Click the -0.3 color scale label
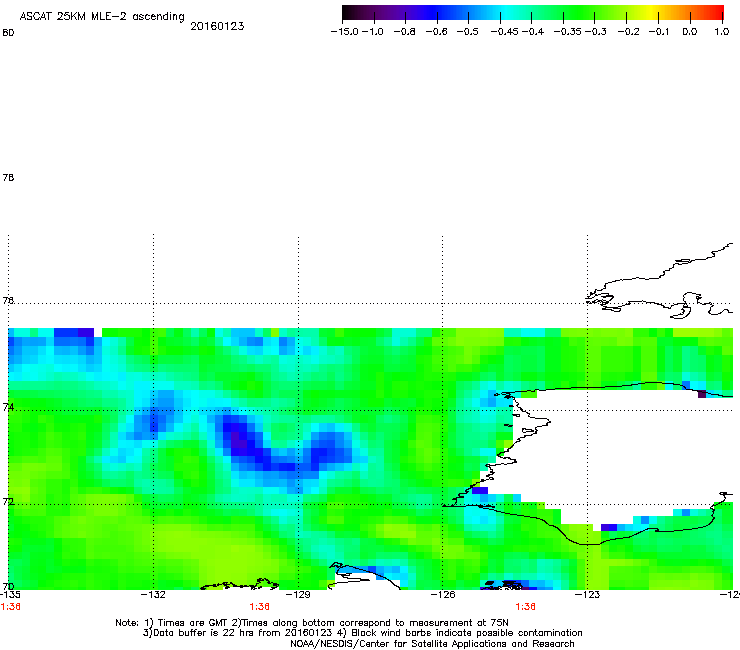The height and width of the screenshot is (650, 740). coord(596,32)
